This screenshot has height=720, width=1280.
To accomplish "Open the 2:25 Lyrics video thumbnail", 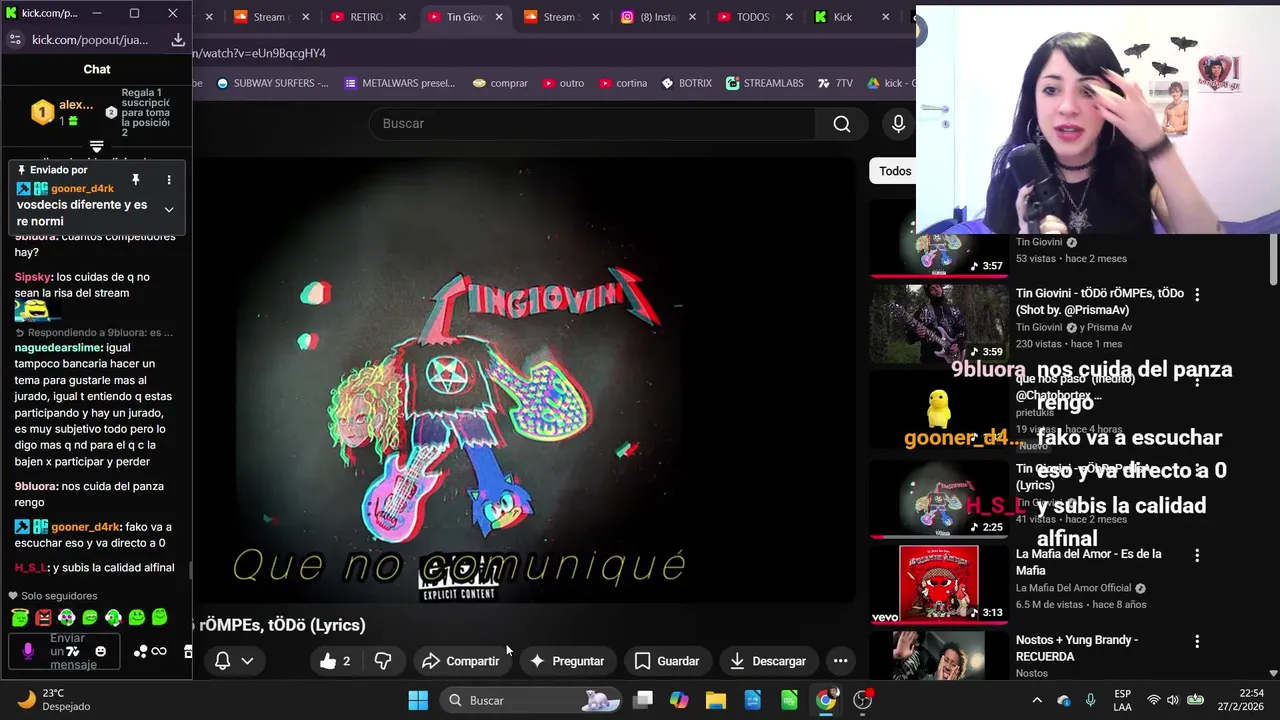I will 938,497.
